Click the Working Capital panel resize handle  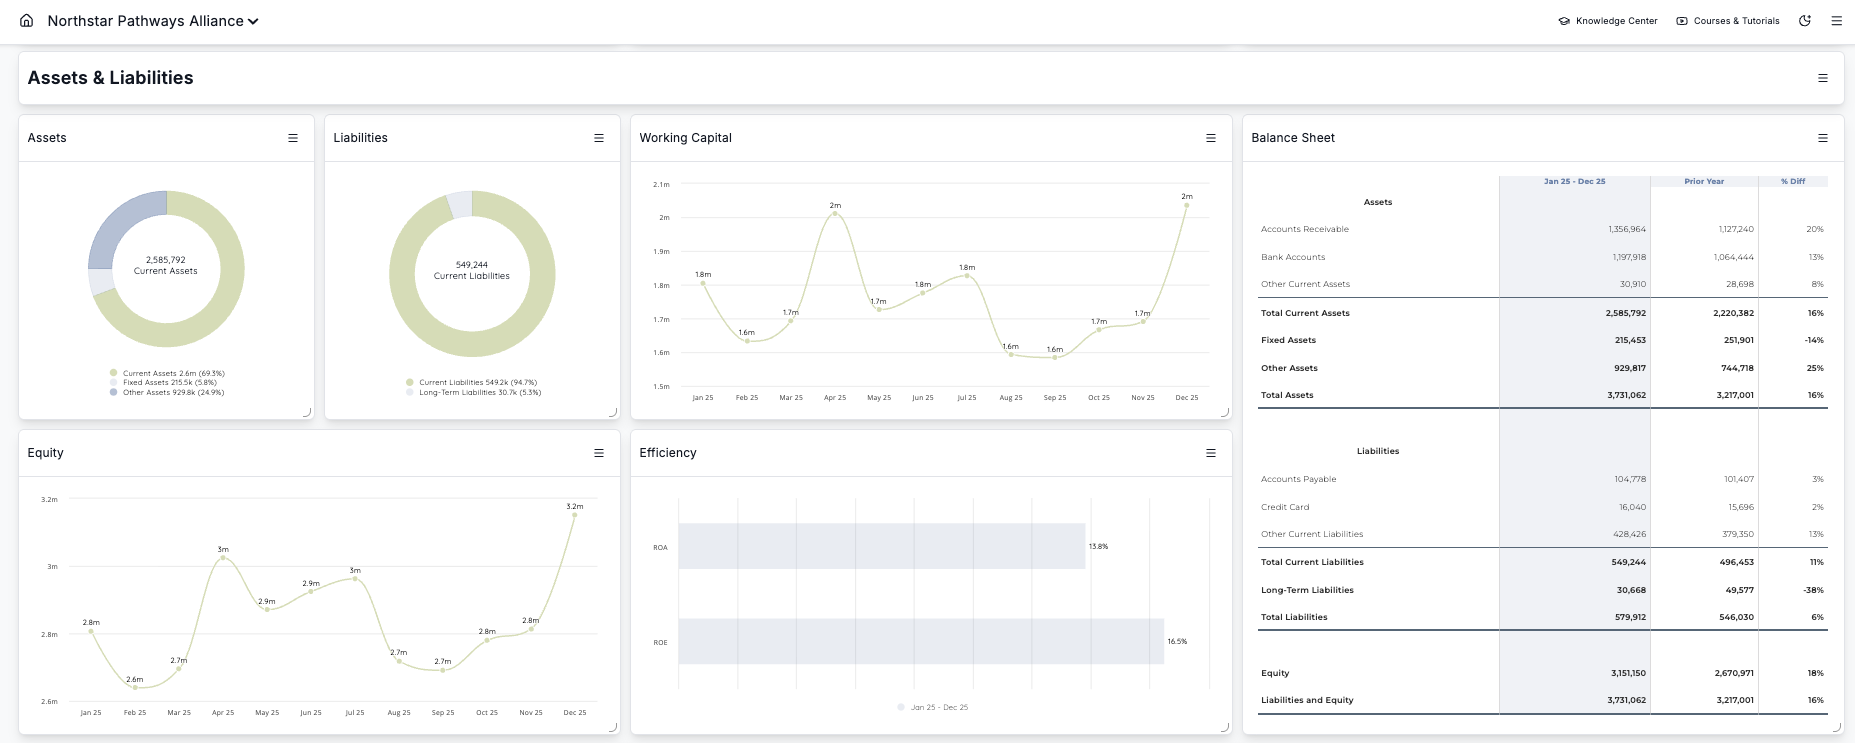coord(1225,412)
